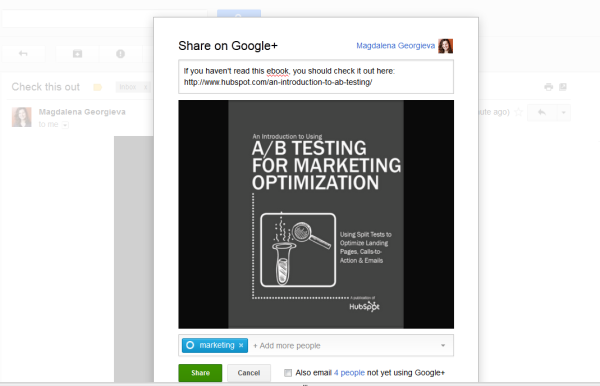This screenshot has width=600, height=386.
Task: Click the green Share button
Action: click(x=200, y=373)
